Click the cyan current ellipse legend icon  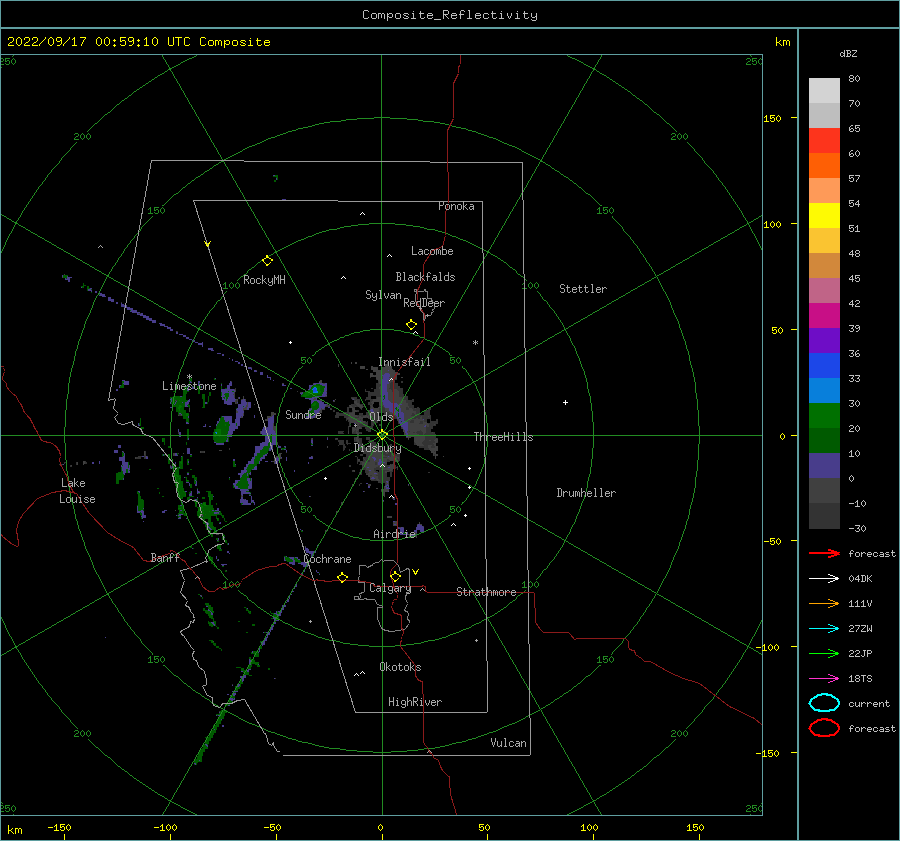click(824, 703)
